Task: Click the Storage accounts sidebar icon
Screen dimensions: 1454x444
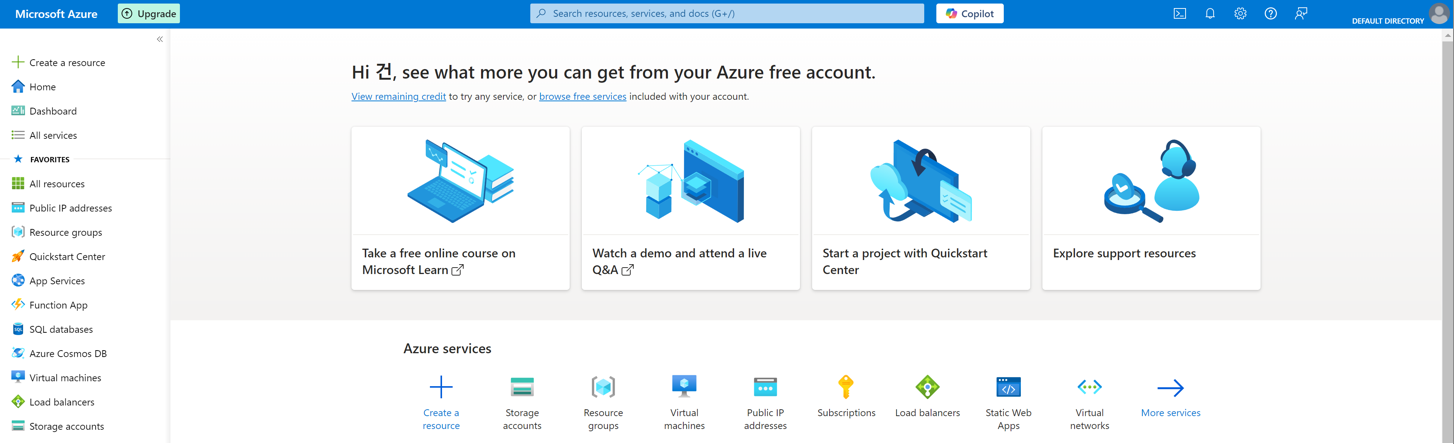Action: [18, 426]
